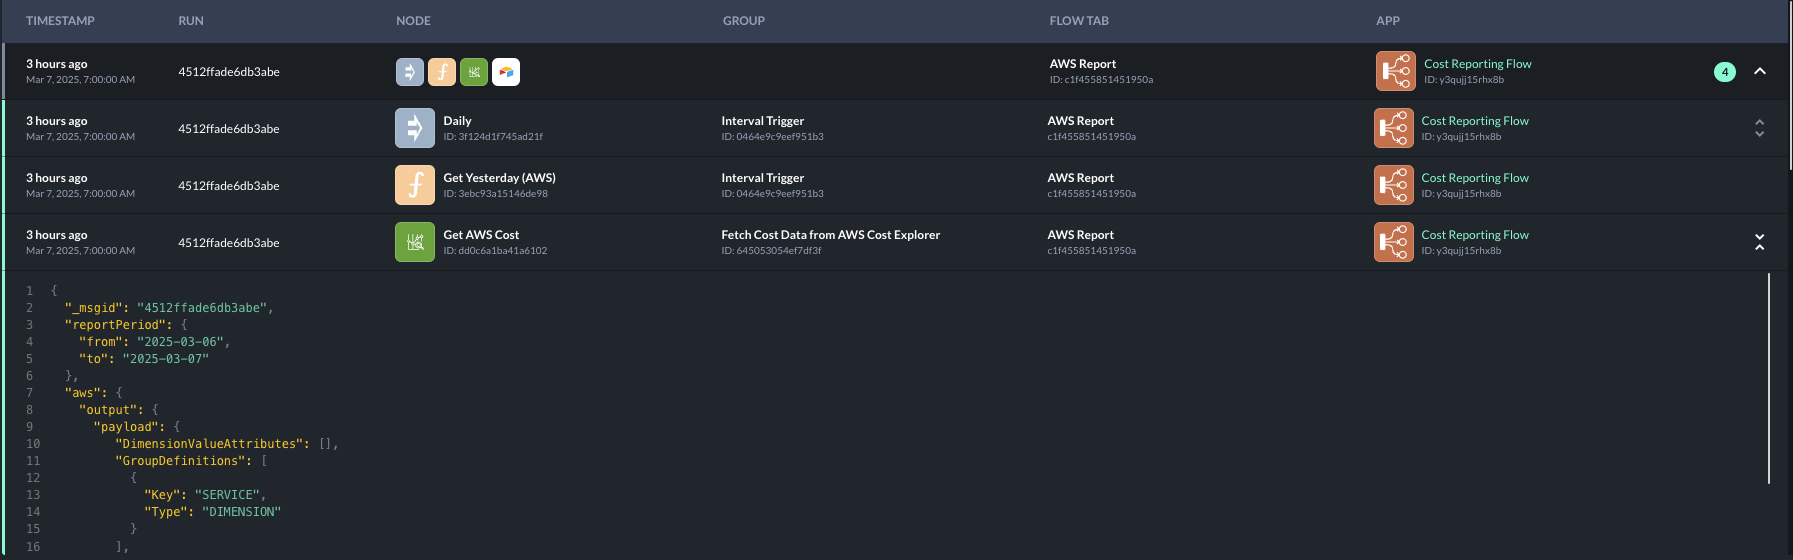The image size is (1793, 560).
Task: Collapse the run group with the up chevron
Action: coord(1760,72)
